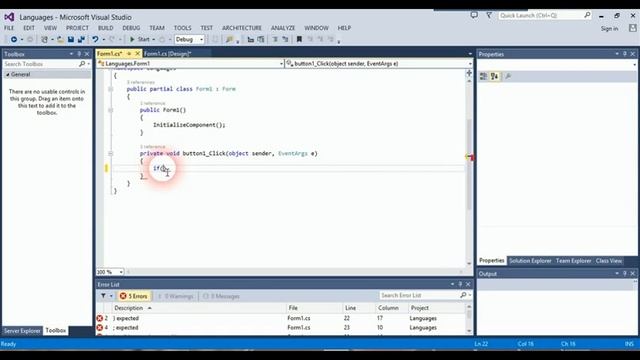
Task: Click the editor split window handle
Action: pos(469,73)
